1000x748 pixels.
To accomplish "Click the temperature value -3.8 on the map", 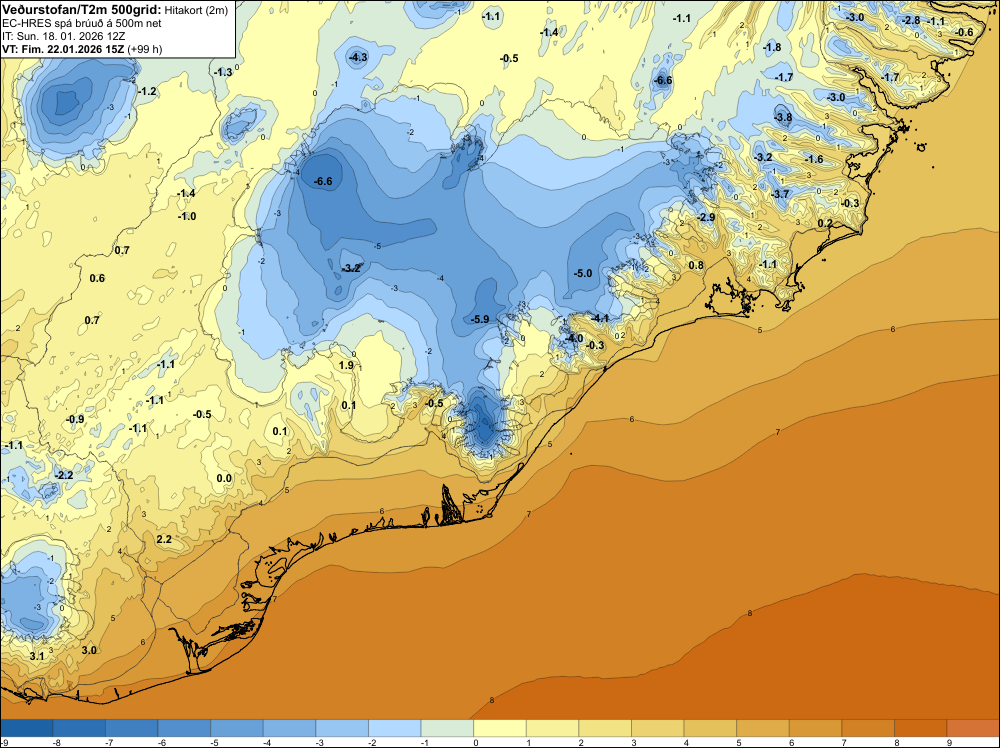I will click(x=783, y=117).
